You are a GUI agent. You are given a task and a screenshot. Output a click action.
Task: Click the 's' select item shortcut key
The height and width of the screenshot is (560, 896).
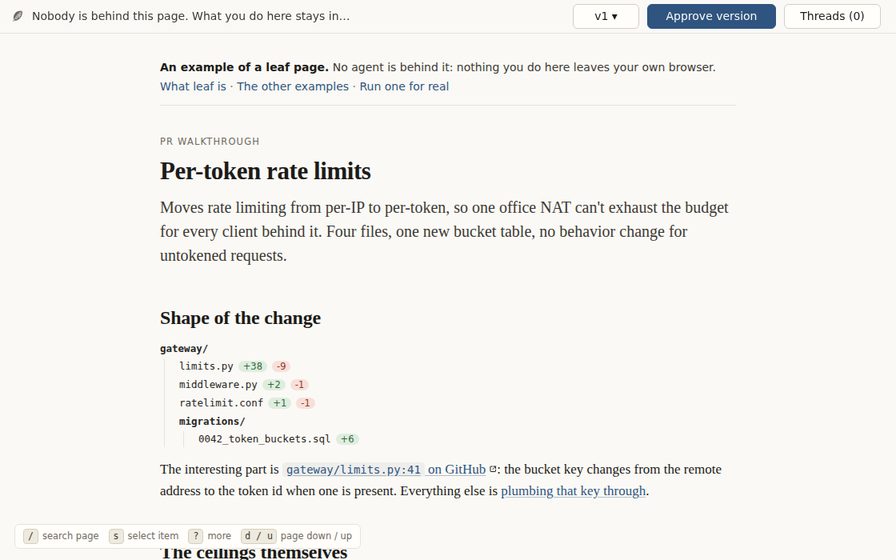coord(116,536)
